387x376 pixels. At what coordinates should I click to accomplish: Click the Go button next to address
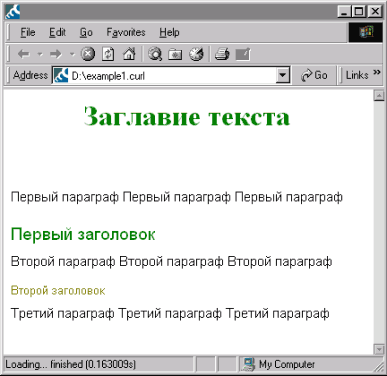pos(314,75)
